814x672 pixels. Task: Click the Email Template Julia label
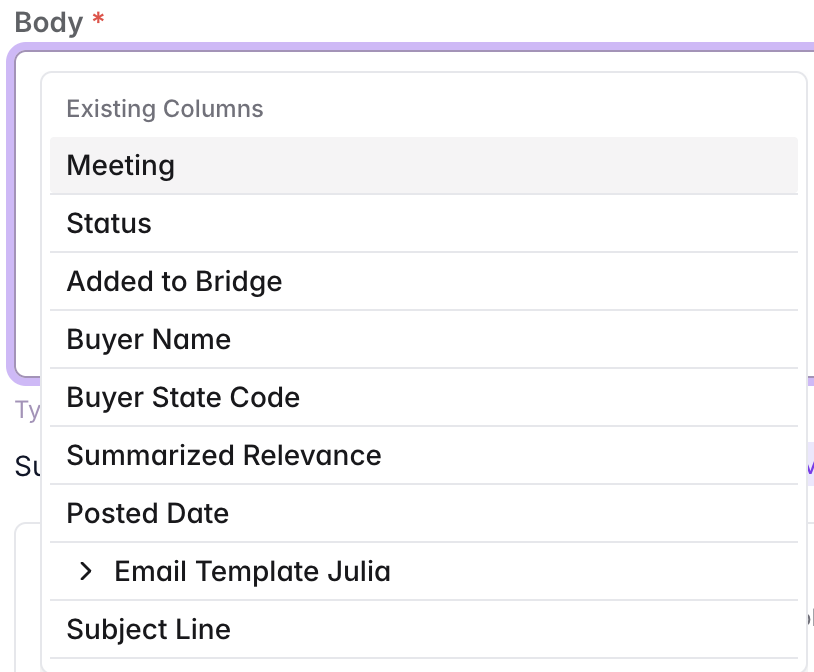click(252, 571)
